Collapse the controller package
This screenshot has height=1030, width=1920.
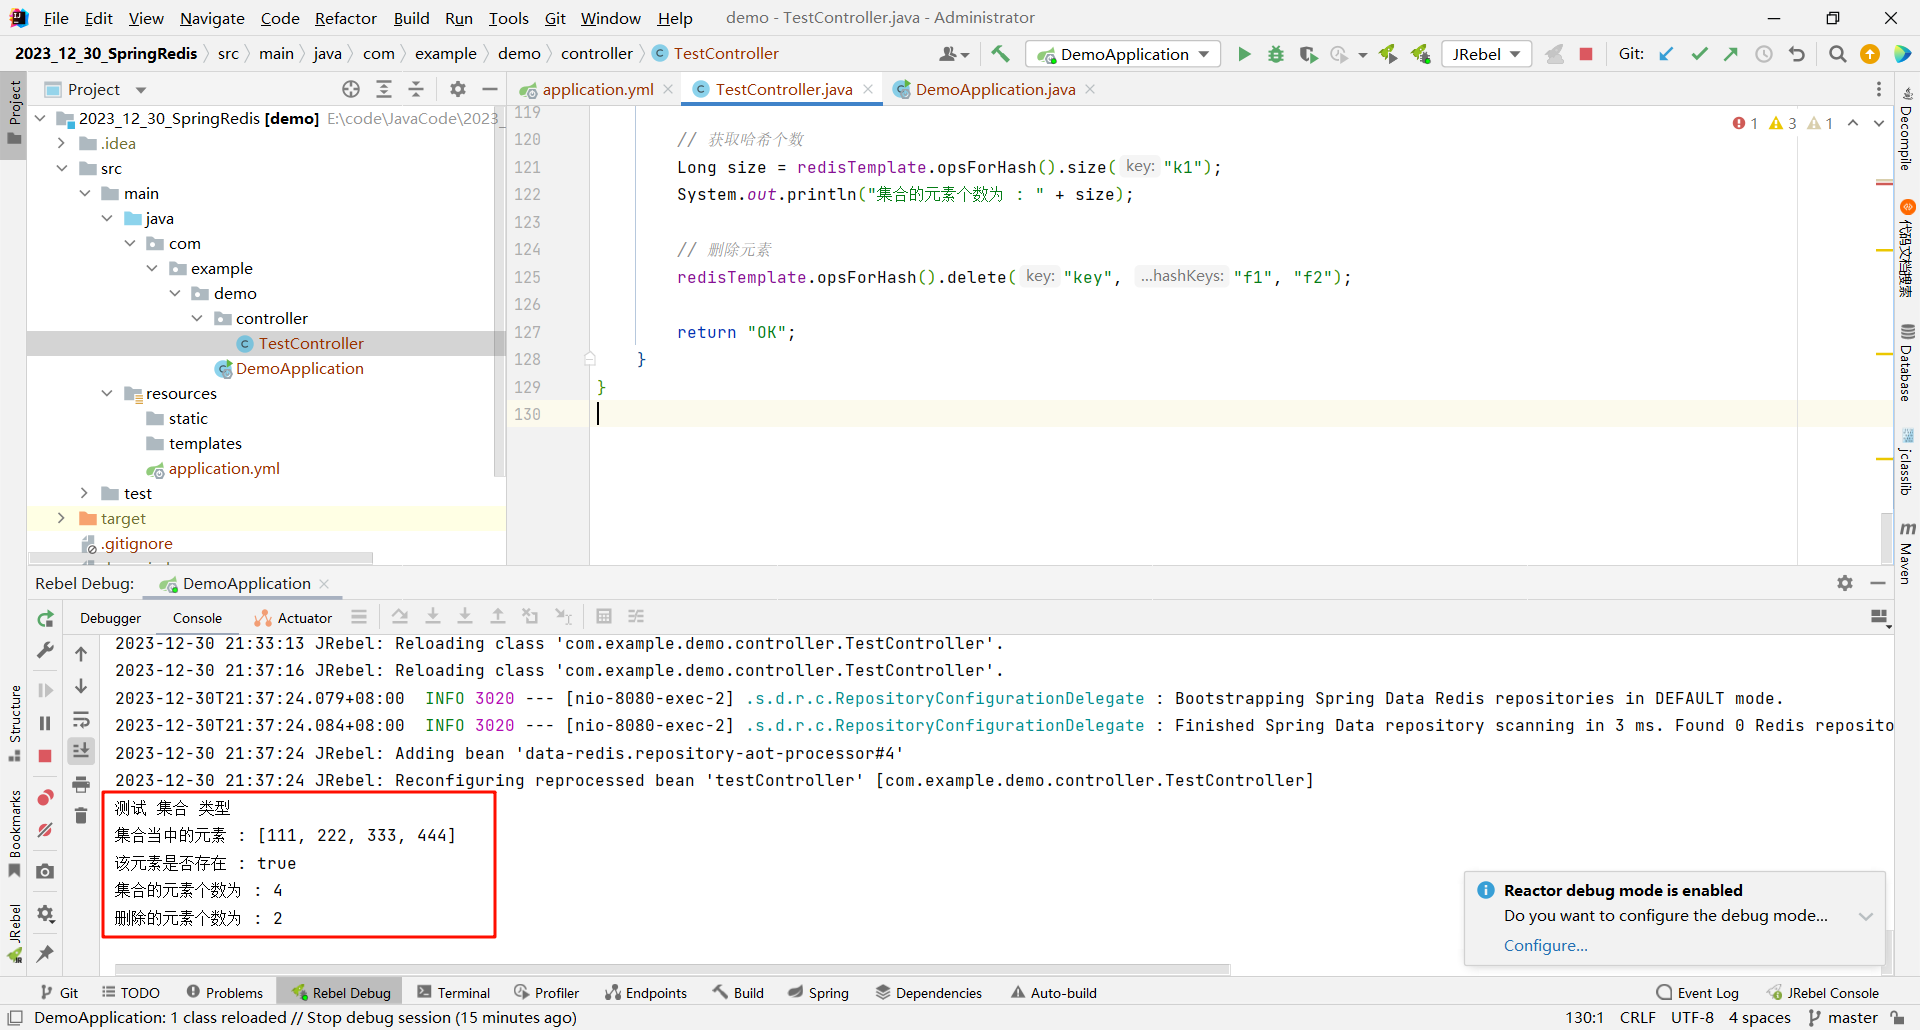(197, 318)
